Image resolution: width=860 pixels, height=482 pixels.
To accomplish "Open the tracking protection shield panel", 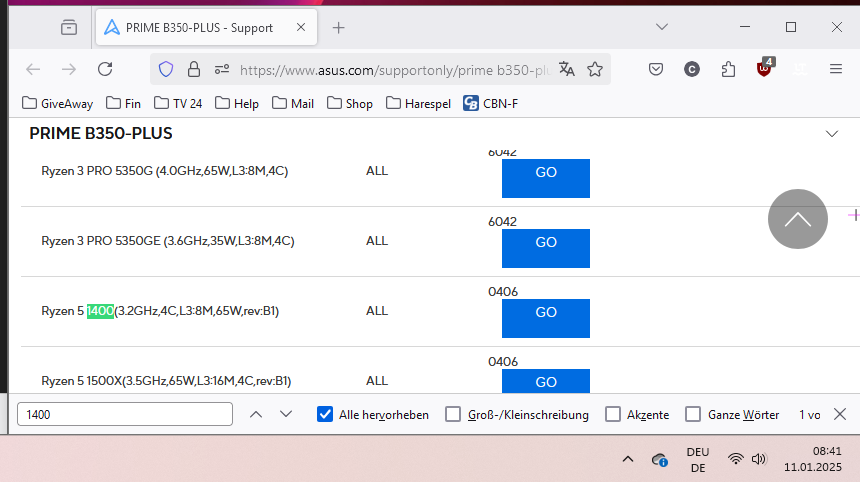I will 166,69.
